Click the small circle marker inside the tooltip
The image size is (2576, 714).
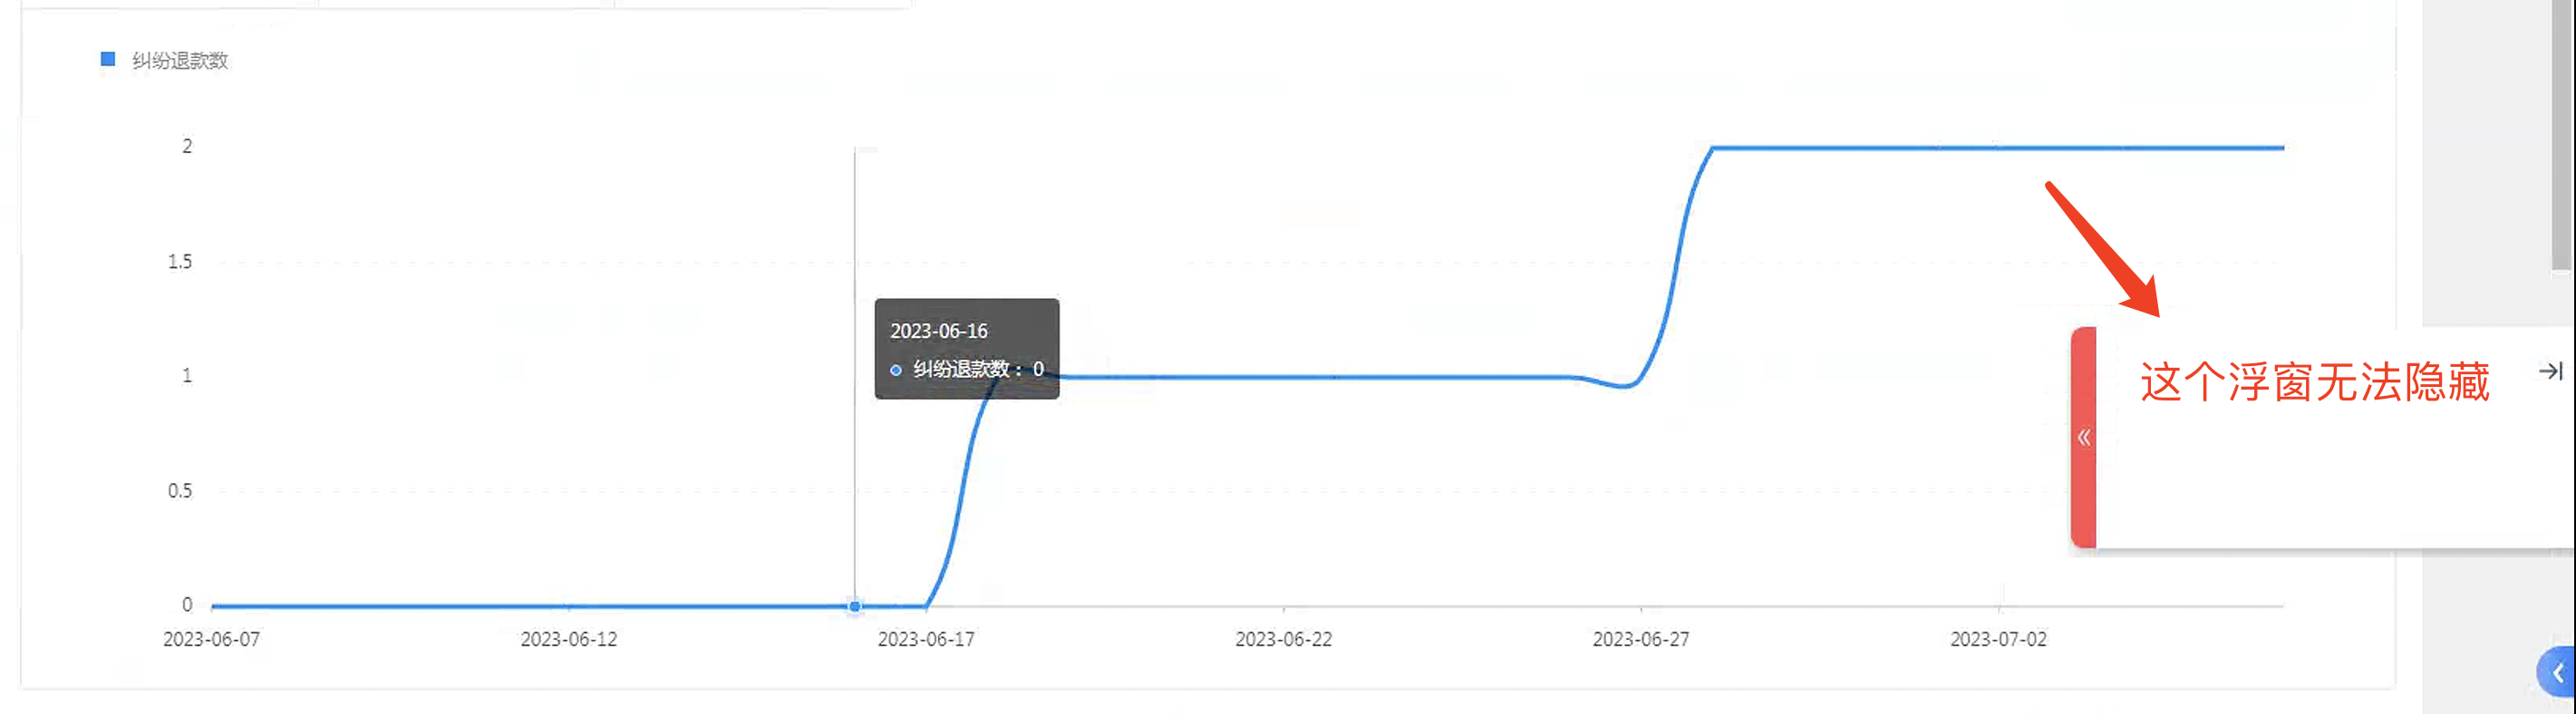click(896, 370)
